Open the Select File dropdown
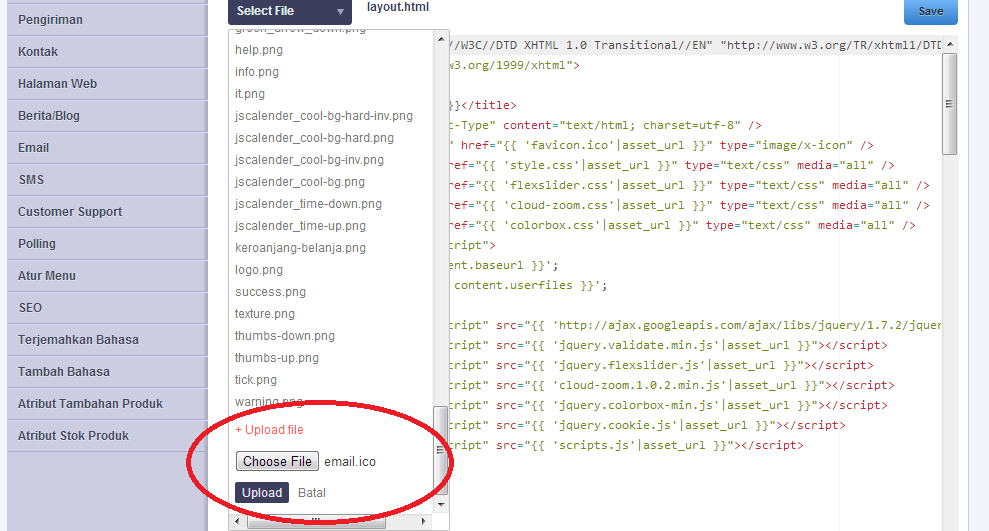 pyautogui.click(x=289, y=11)
